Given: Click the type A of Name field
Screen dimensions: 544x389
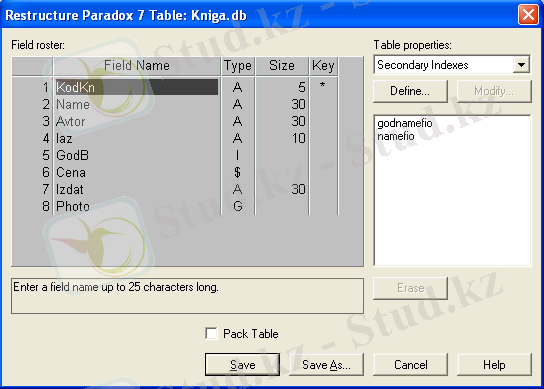Looking at the screenshot, I should pyautogui.click(x=238, y=104).
